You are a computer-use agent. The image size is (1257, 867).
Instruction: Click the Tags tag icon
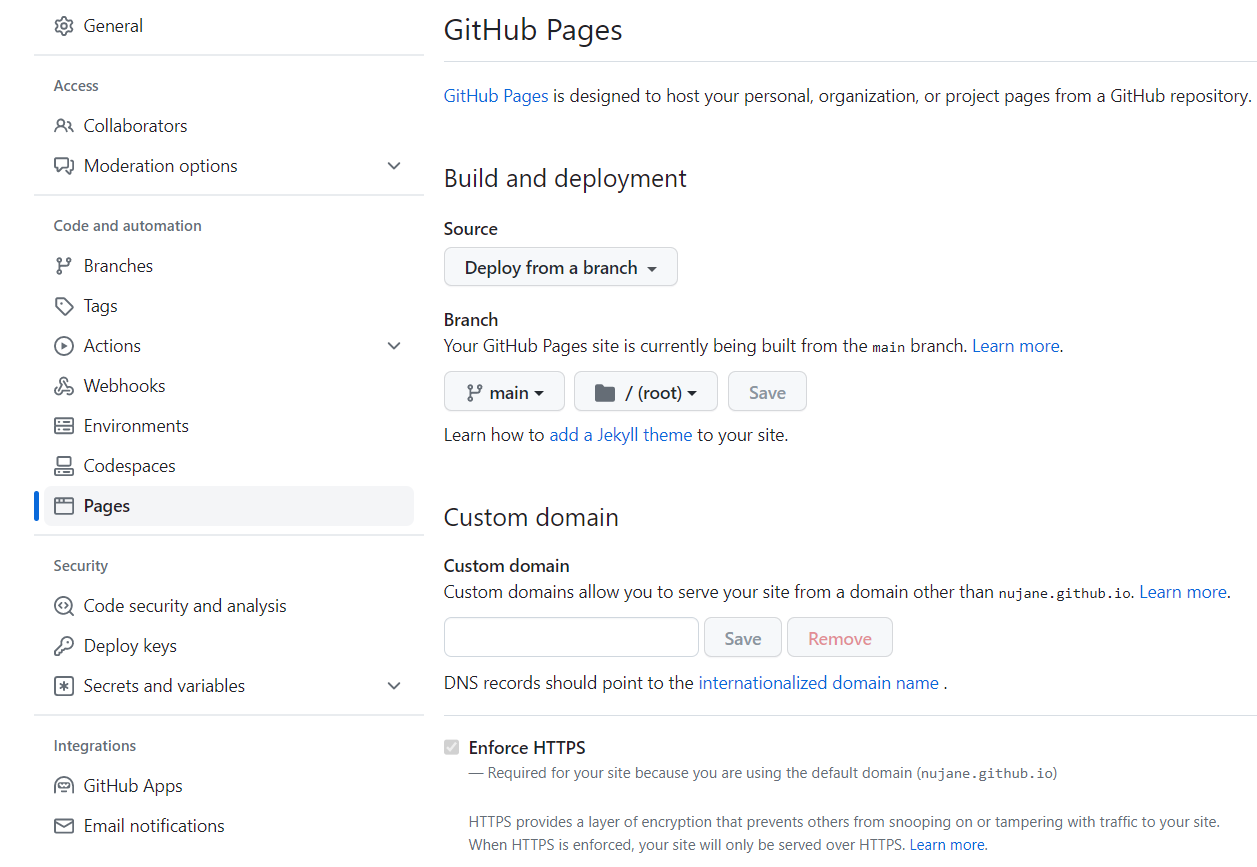tap(64, 306)
